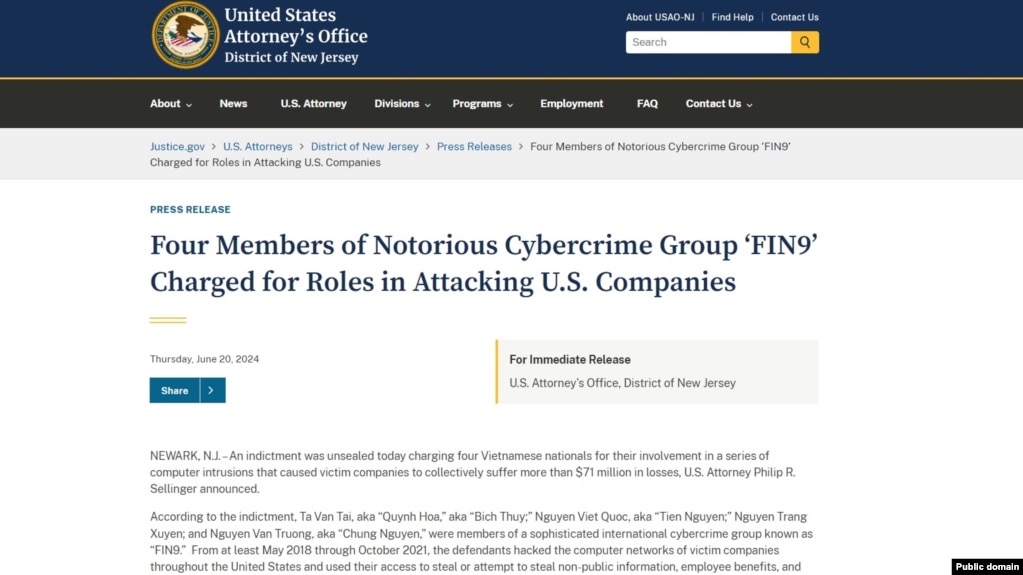Screen dimensions: 1023x575
Task: Click the About USAO-NJ top link
Action: [660, 18]
